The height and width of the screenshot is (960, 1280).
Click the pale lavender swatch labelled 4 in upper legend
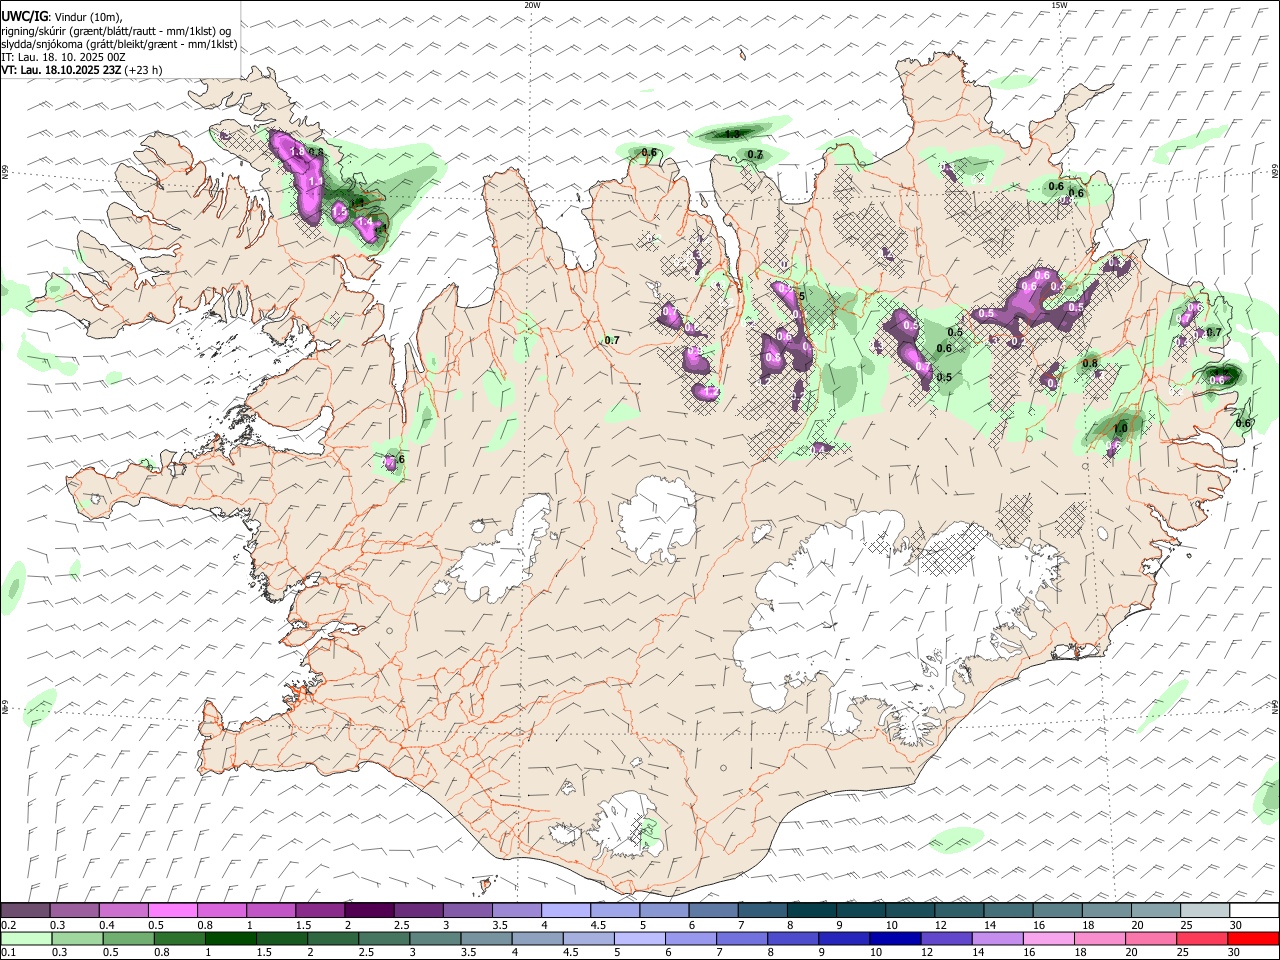pyautogui.click(x=565, y=911)
